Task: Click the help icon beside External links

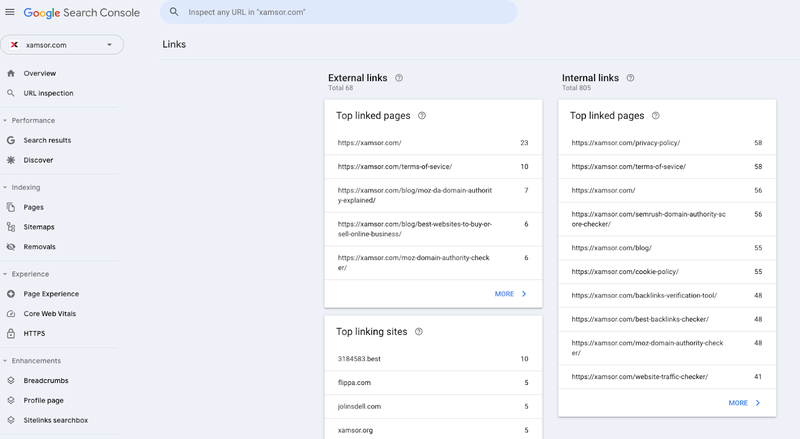Action: 399,78
